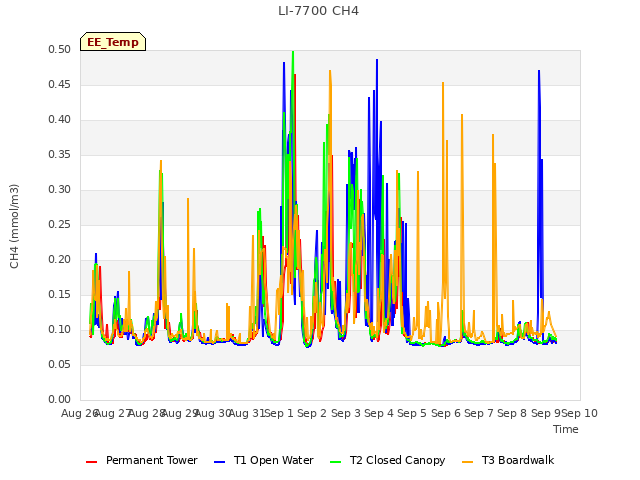Click the blue T1 spike on Sep 9
This screenshot has width=640, height=480.
539,122
